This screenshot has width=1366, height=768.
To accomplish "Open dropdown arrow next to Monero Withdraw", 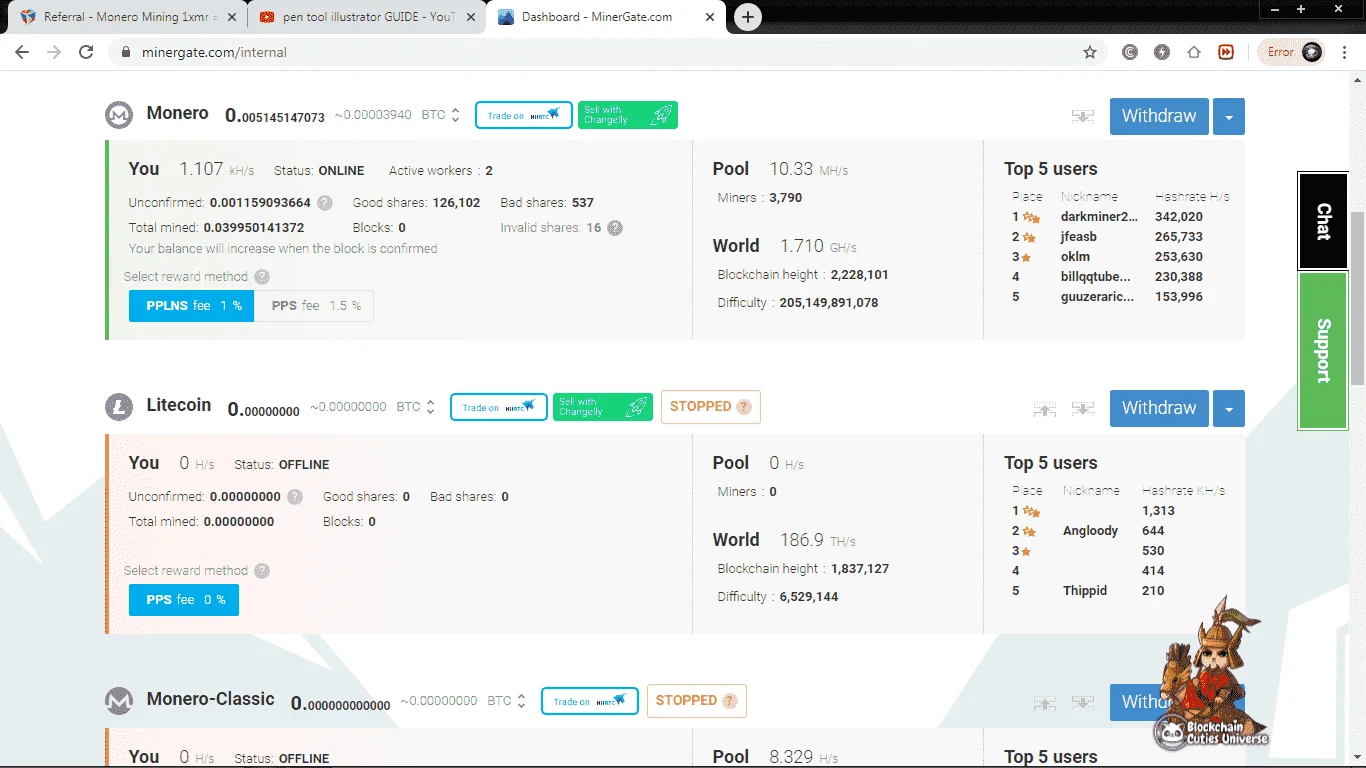I will [1229, 116].
